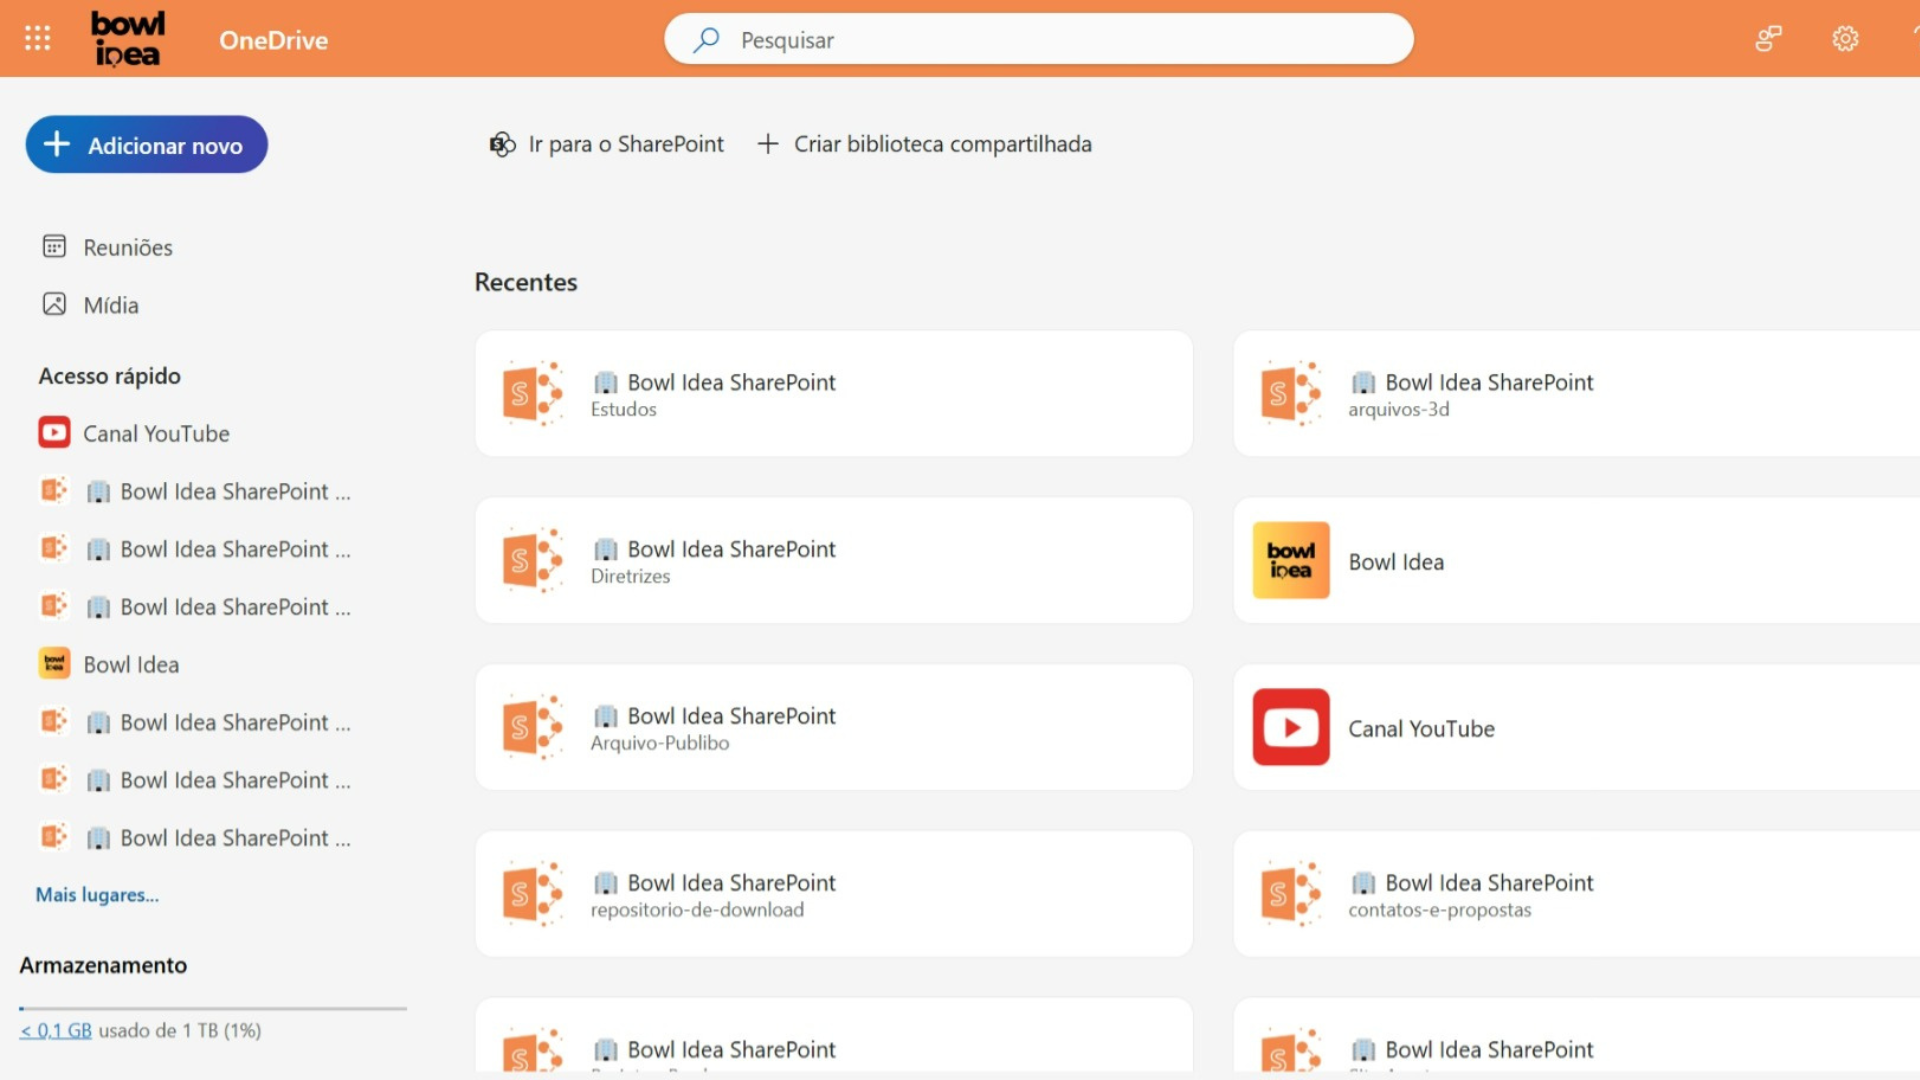Open the Bowl Idea recent card
This screenshot has width=1920, height=1080.
1576,561
